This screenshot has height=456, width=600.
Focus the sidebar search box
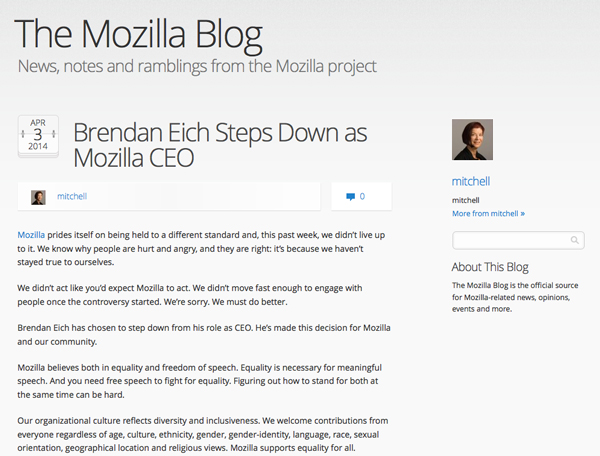[x=510, y=240]
